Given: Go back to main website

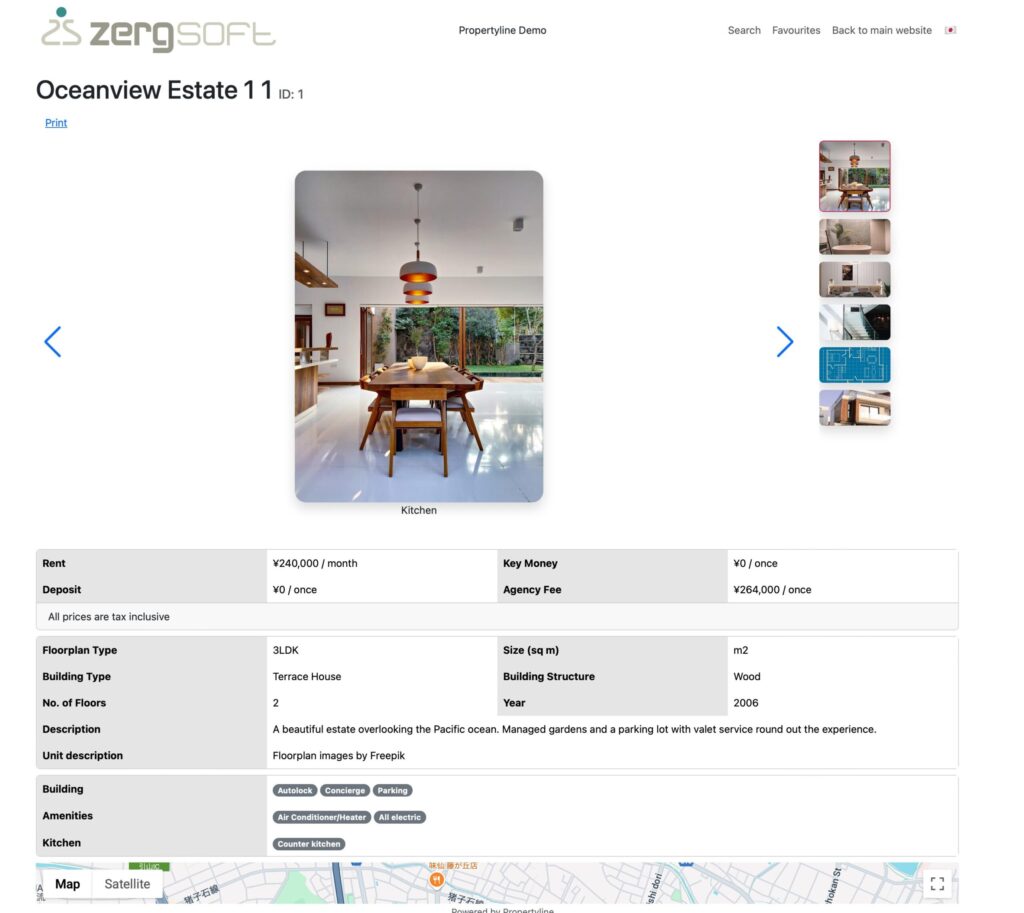Looking at the screenshot, I should 881,30.
